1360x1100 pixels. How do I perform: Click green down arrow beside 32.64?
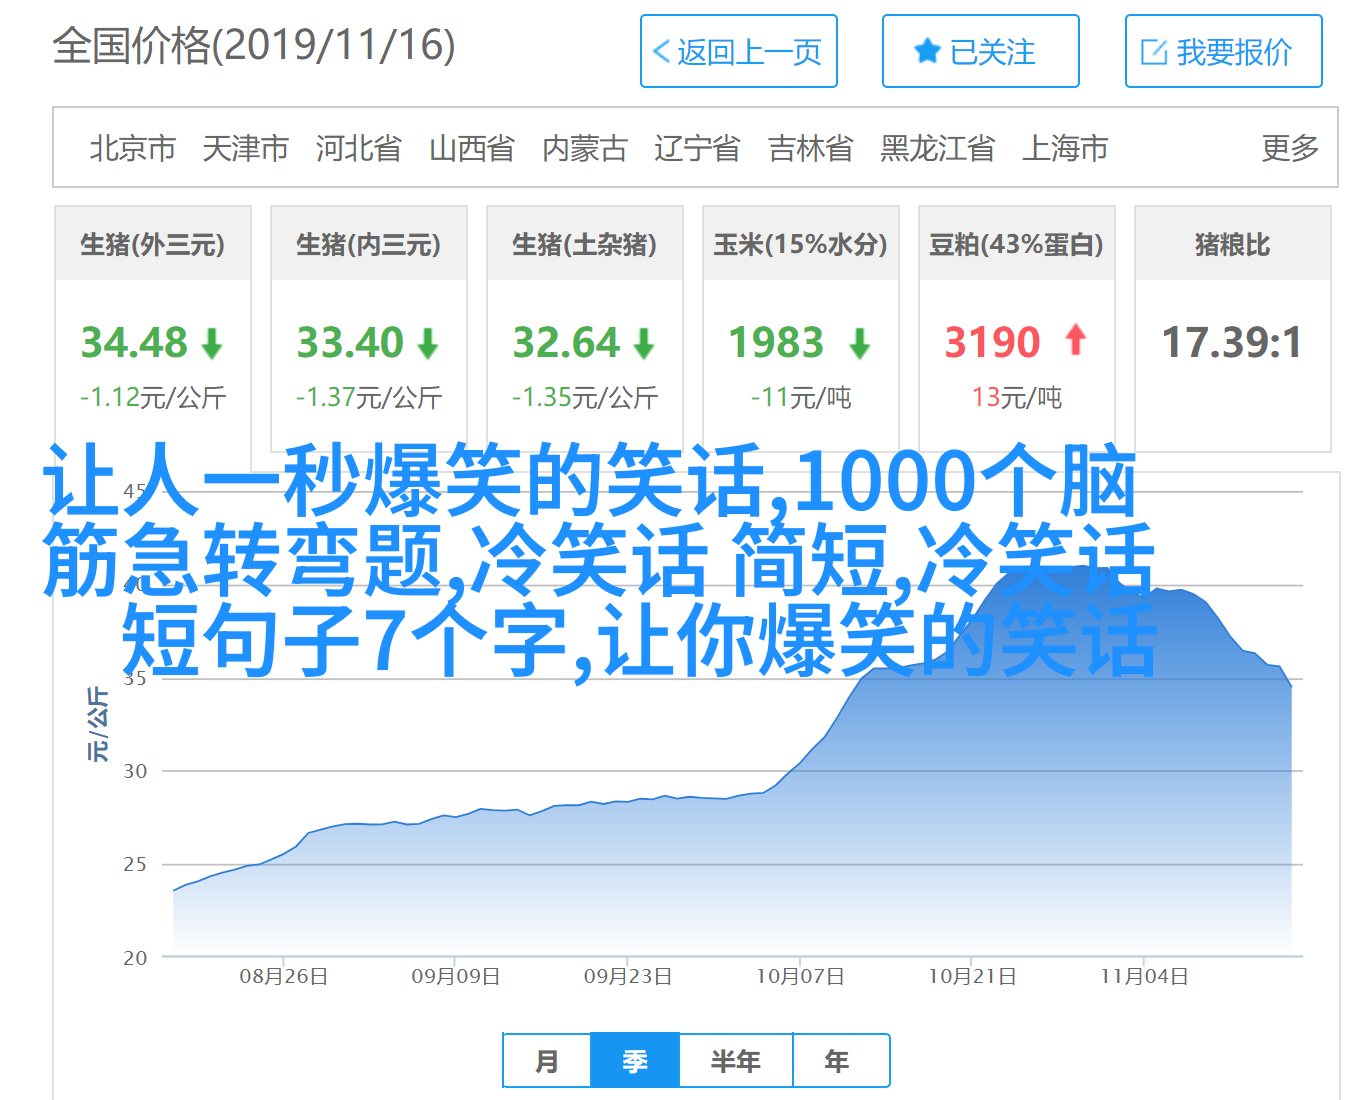tap(644, 344)
